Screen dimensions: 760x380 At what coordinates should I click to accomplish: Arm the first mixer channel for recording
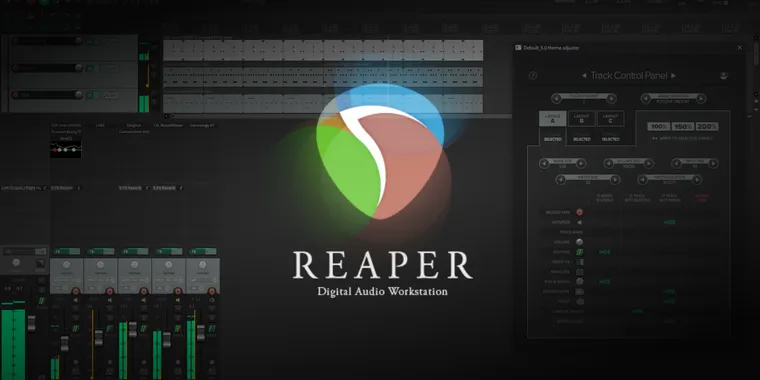[76, 291]
